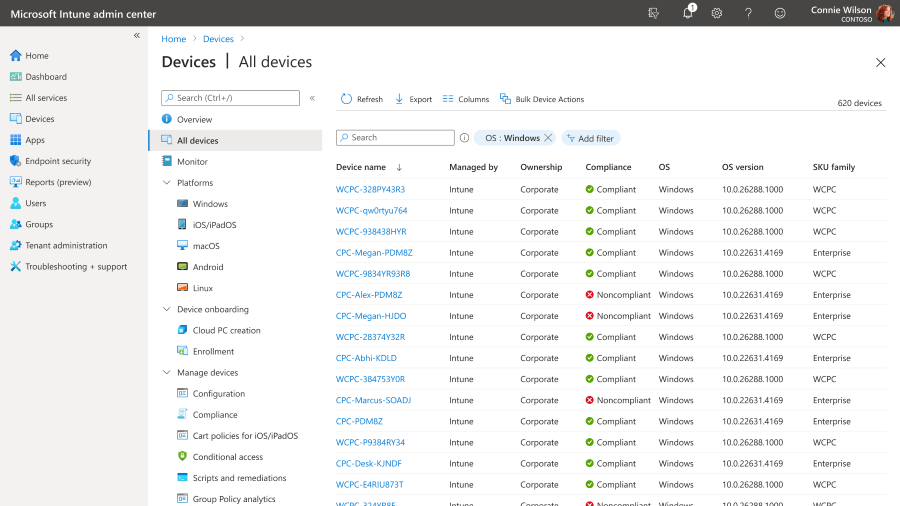Image resolution: width=900 pixels, height=506 pixels.
Task: Refresh the device list
Action: (x=362, y=99)
